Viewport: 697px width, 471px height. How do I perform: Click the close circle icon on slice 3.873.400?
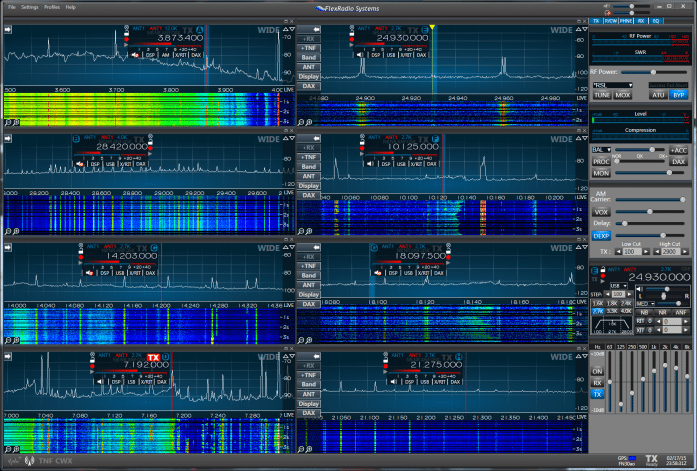[x=126, y=28]
